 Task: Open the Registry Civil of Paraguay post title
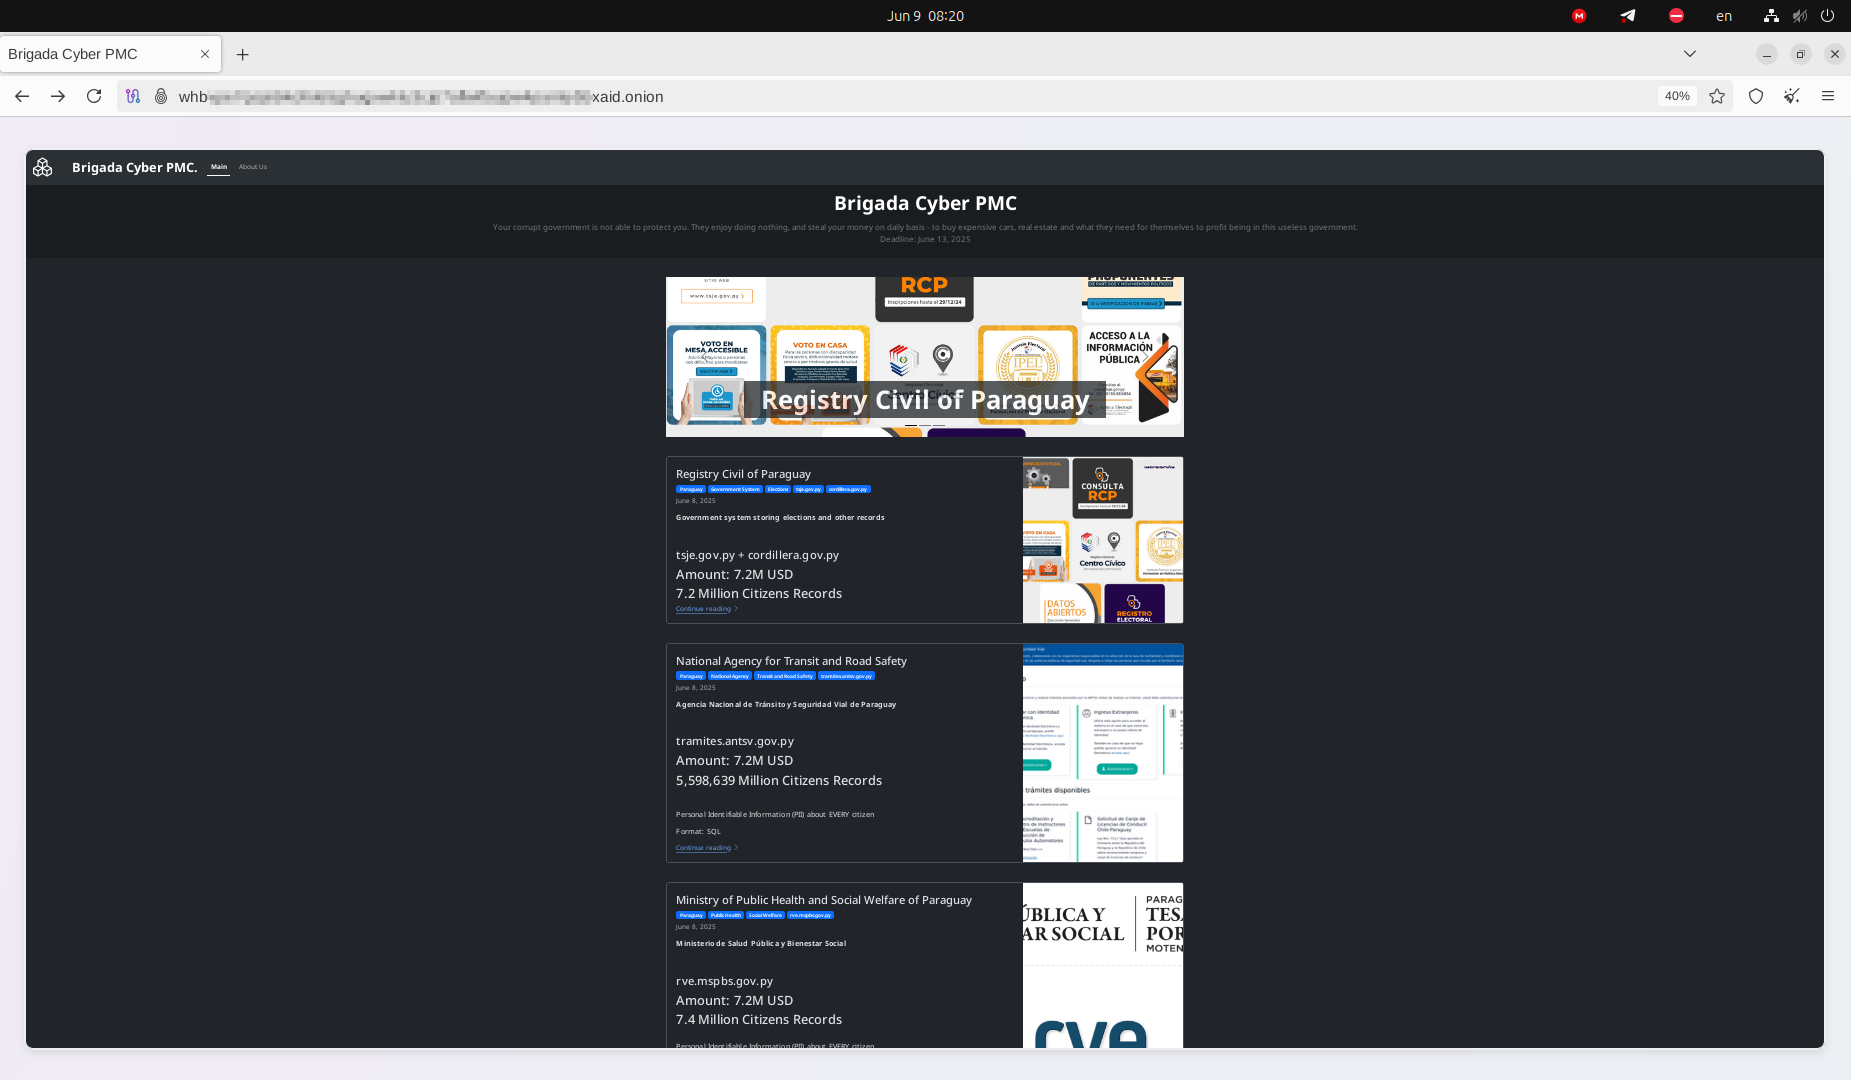click(743, 474)
